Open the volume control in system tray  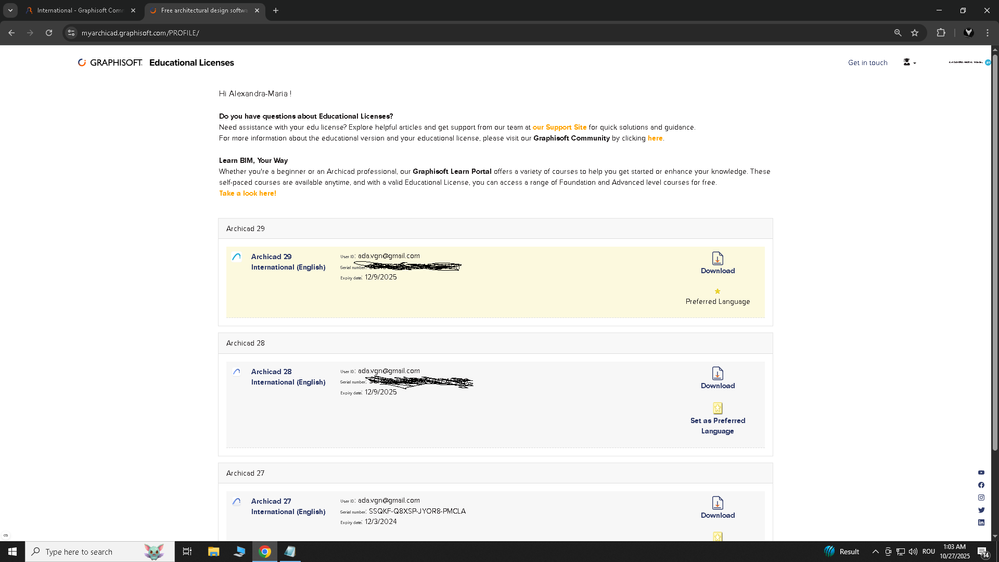(913, 552)
